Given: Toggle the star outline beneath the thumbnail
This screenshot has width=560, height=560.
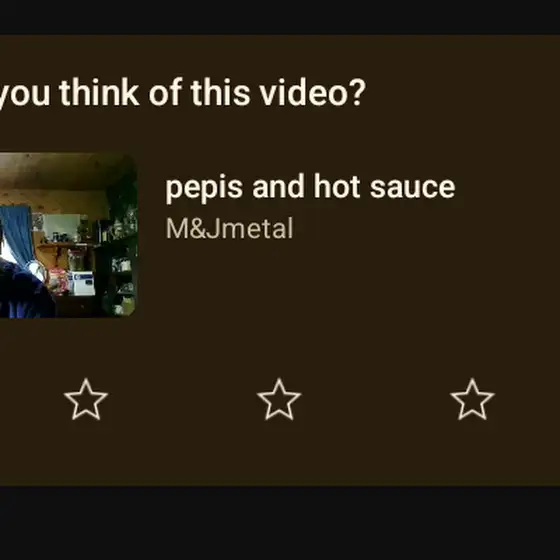Looking at the screenshot, I should click(86, 399).
